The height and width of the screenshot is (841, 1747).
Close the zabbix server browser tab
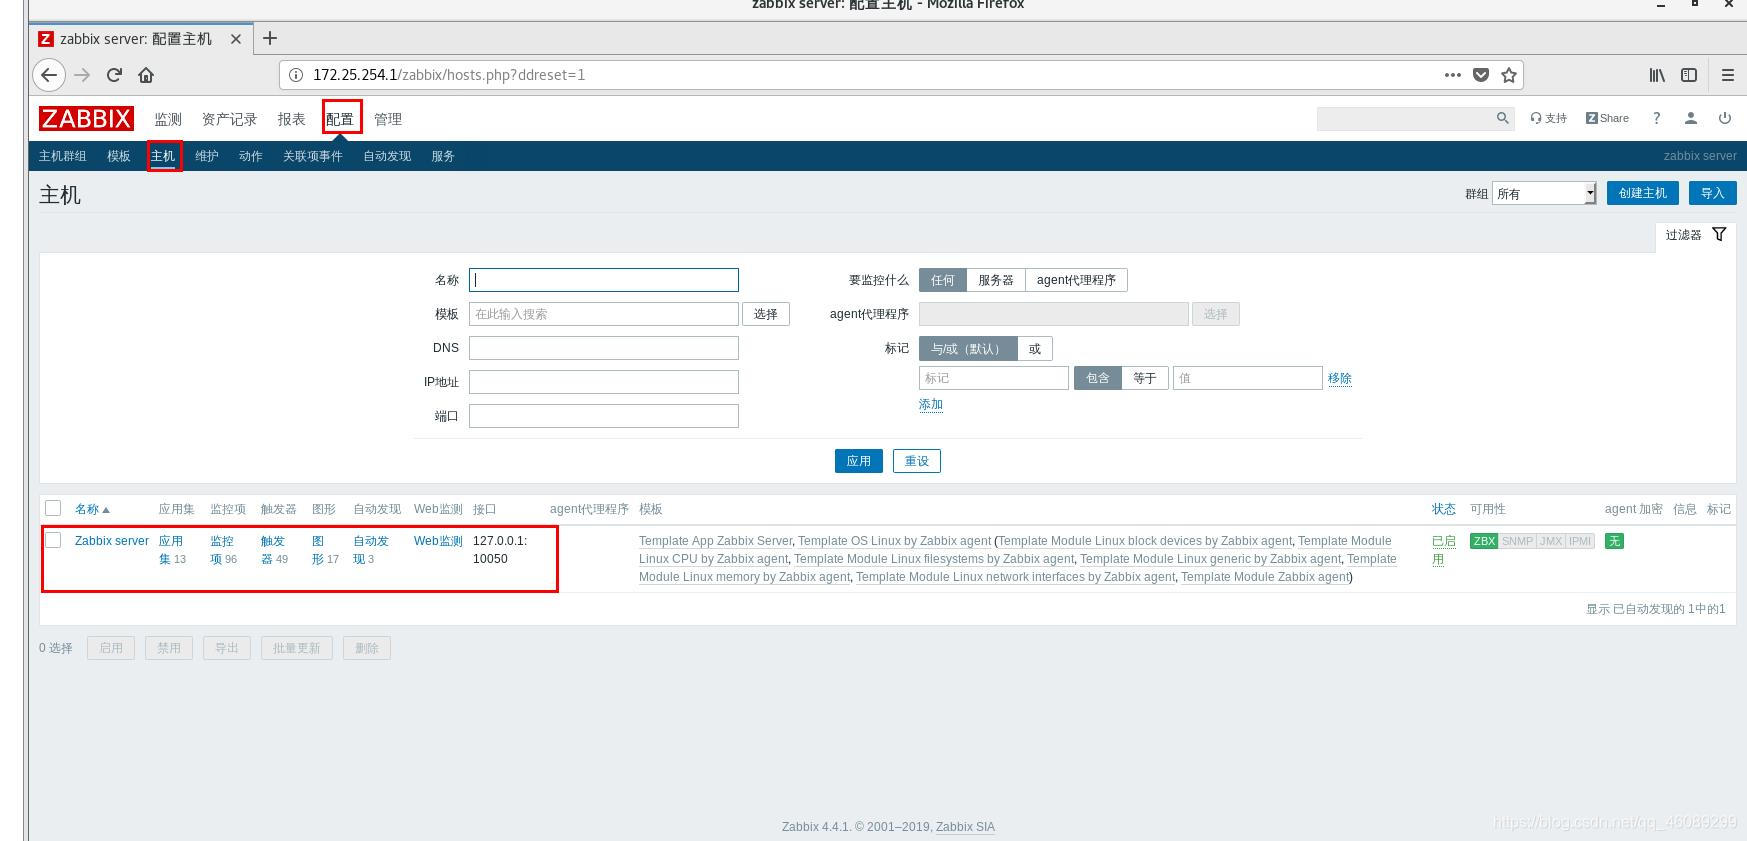(236, 39)
